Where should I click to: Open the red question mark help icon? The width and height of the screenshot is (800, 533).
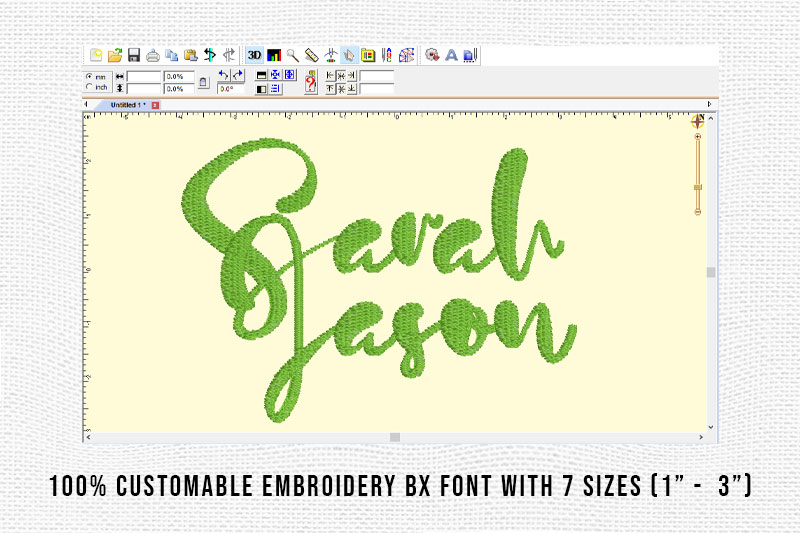point(311,83)
